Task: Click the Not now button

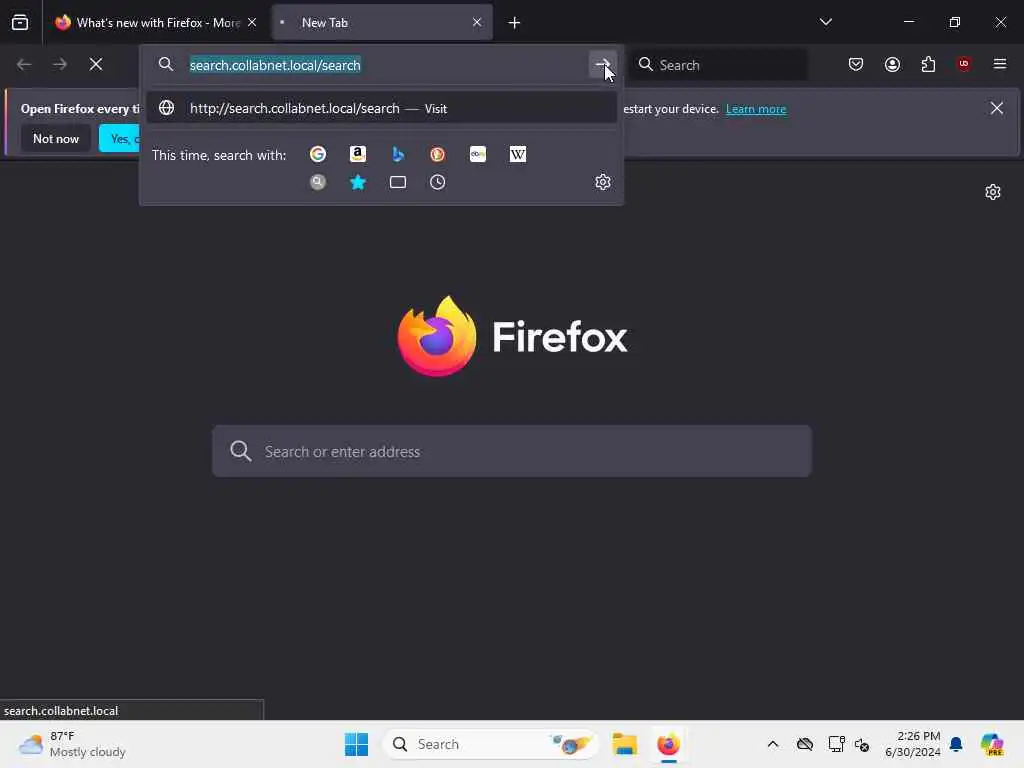Action: click(x=56, y=139)
